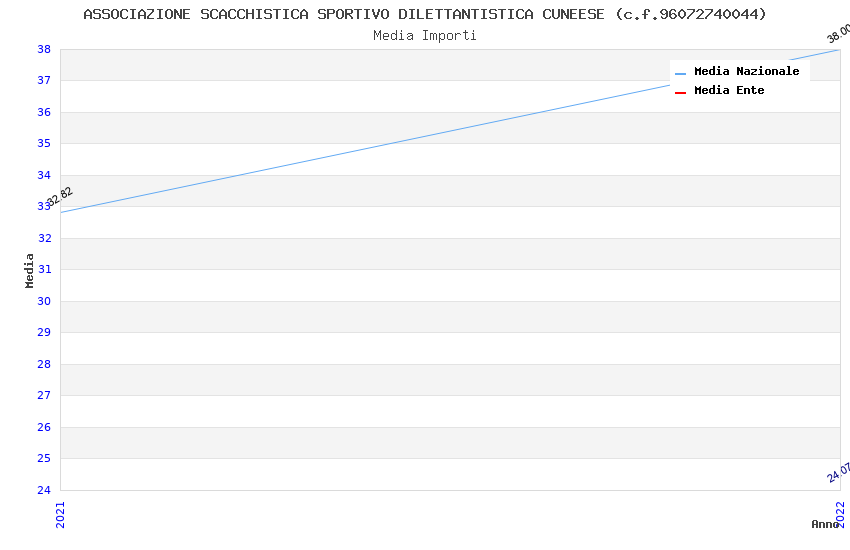The image size is (850, 550).
Task: Click the 33 y-axis tick label
Action: pos(44,206)
